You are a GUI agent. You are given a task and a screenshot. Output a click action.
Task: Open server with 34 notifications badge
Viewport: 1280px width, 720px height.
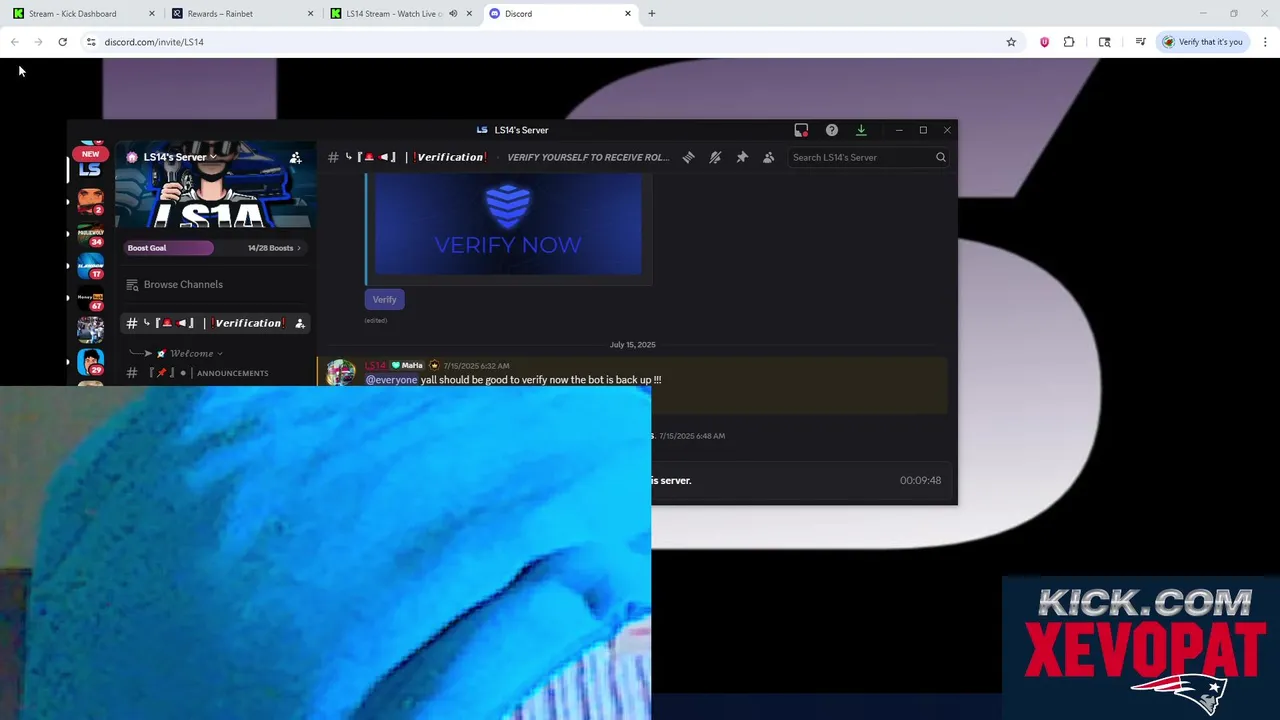(x=90, y=235)
